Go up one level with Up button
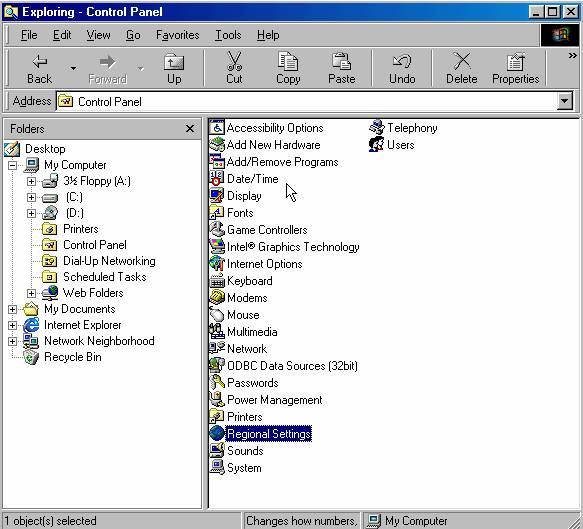Screen dimensions: 583x529 point(174,68)
